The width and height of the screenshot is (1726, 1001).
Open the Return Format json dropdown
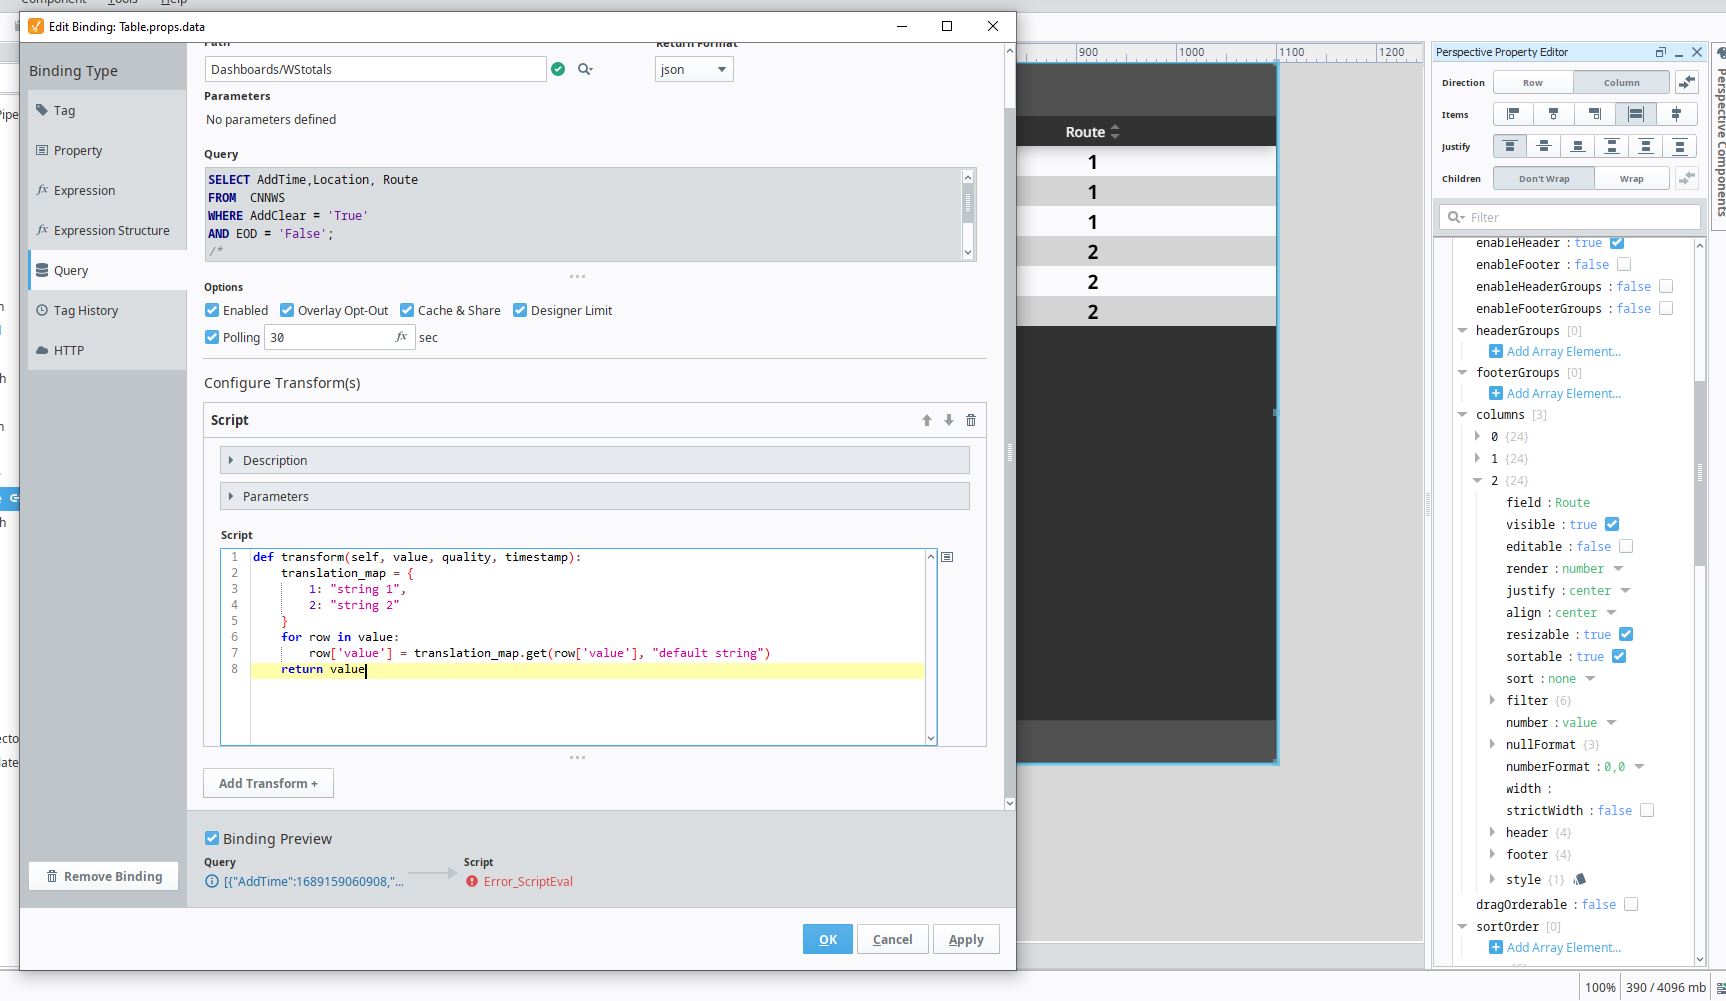click(x=694, y=69)
